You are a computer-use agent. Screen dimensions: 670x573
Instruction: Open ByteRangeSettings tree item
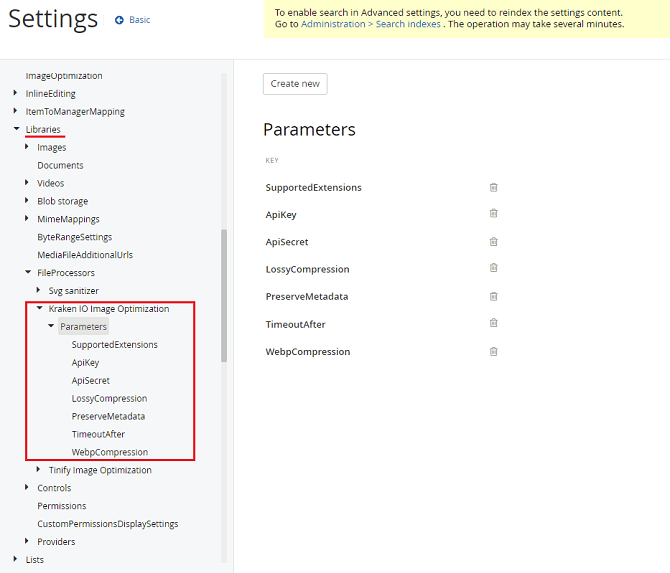[75, 237]
